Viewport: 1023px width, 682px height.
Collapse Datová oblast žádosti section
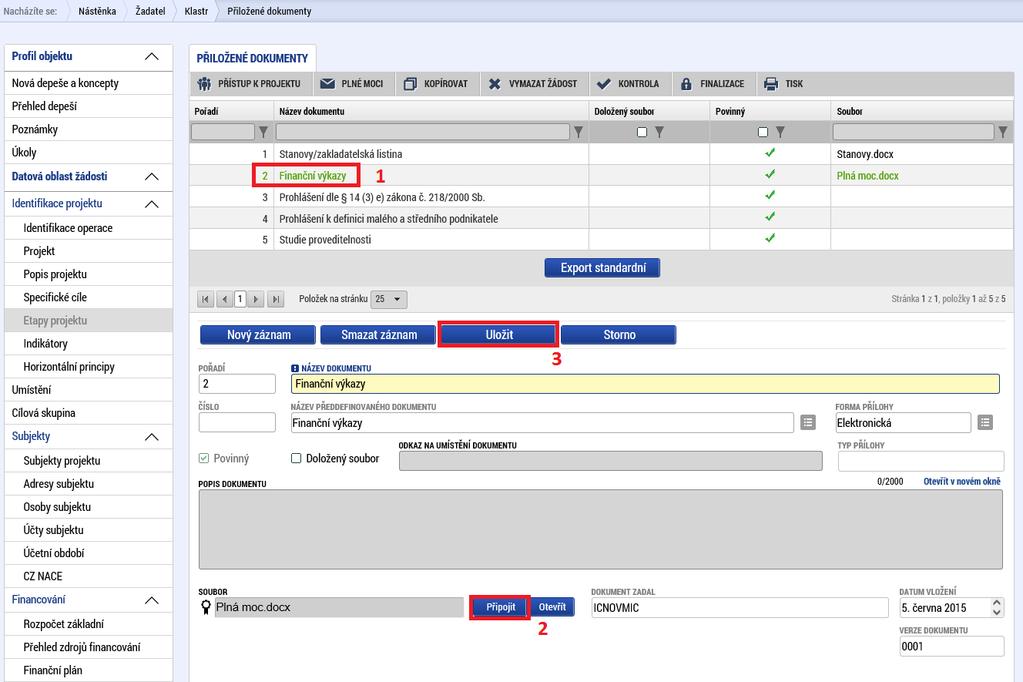pos(151,177)
